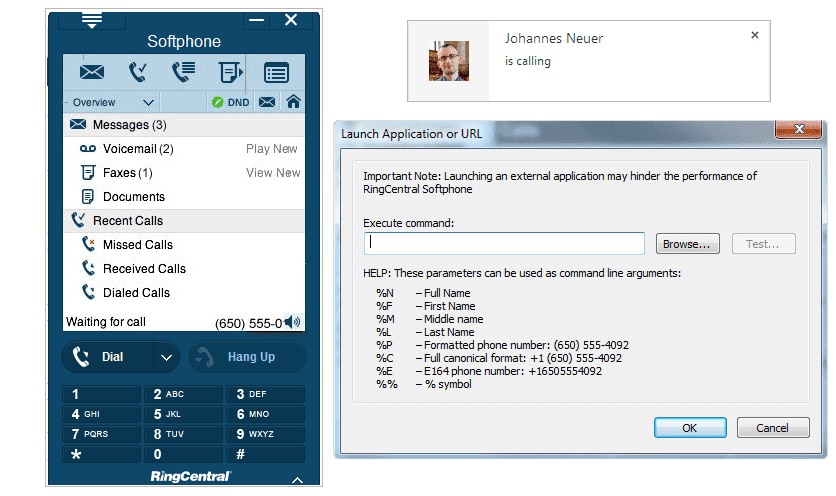This screenshot has height=496, width=836.
Task: Click the RingCentral logo at Softphone bottom
Action: (190, 476)
